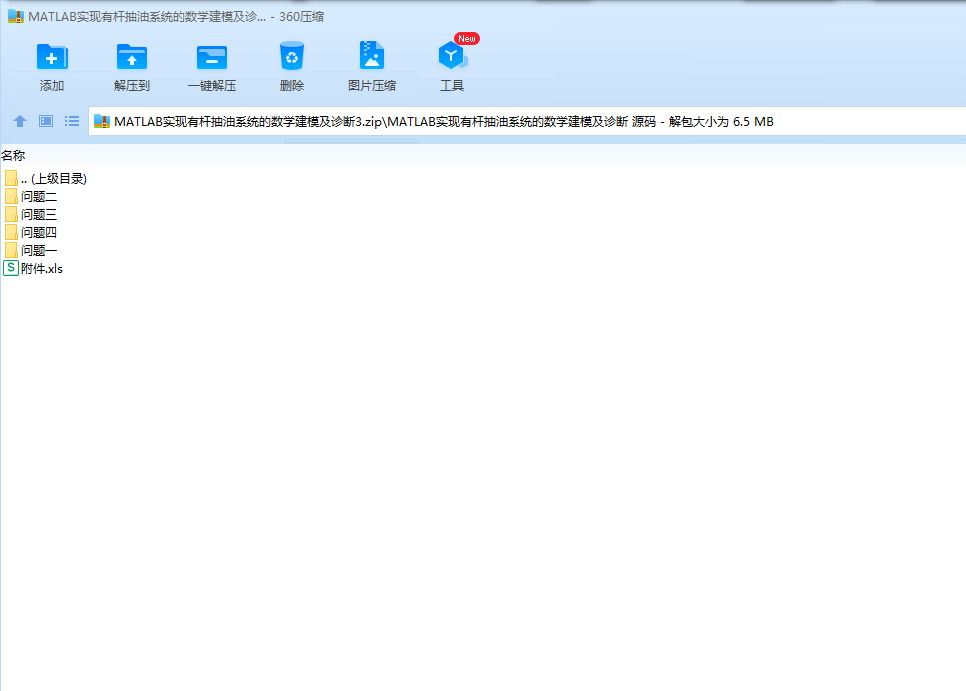
Task: Click the 问题一 folder icon
Action: [x=11, y=250]
